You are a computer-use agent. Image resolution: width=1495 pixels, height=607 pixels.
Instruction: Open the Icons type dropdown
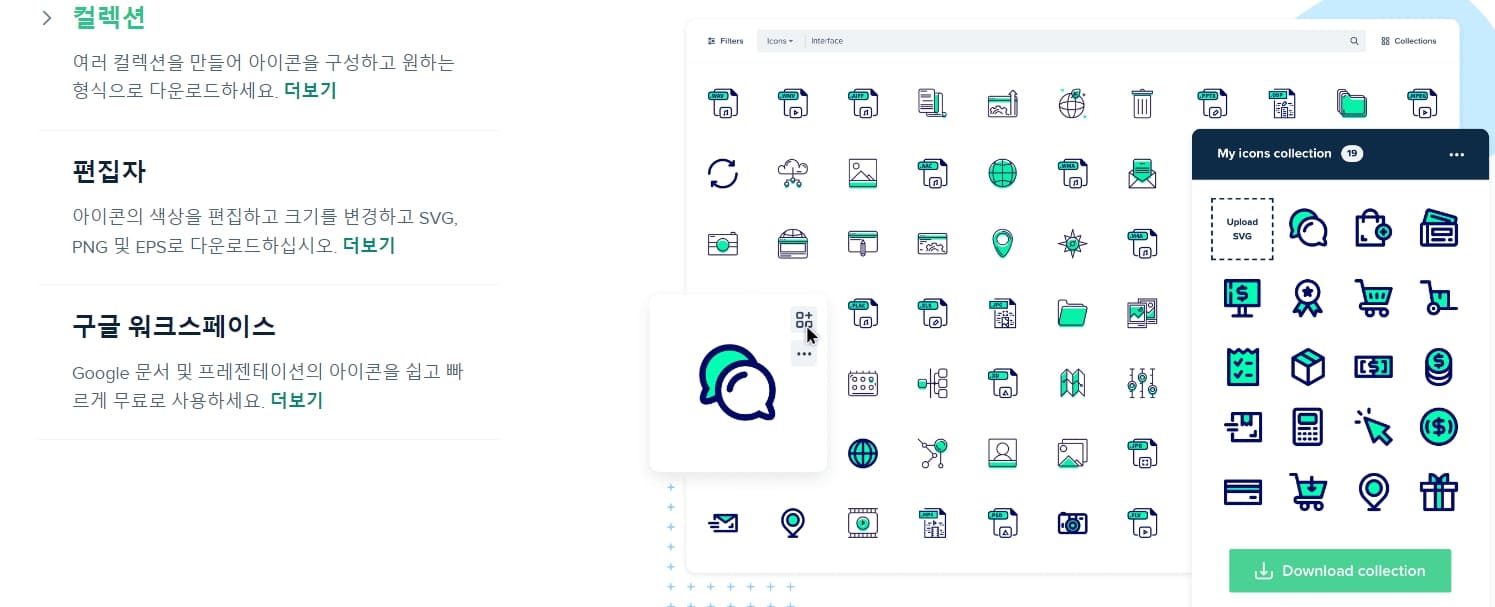tap(780, 41)
